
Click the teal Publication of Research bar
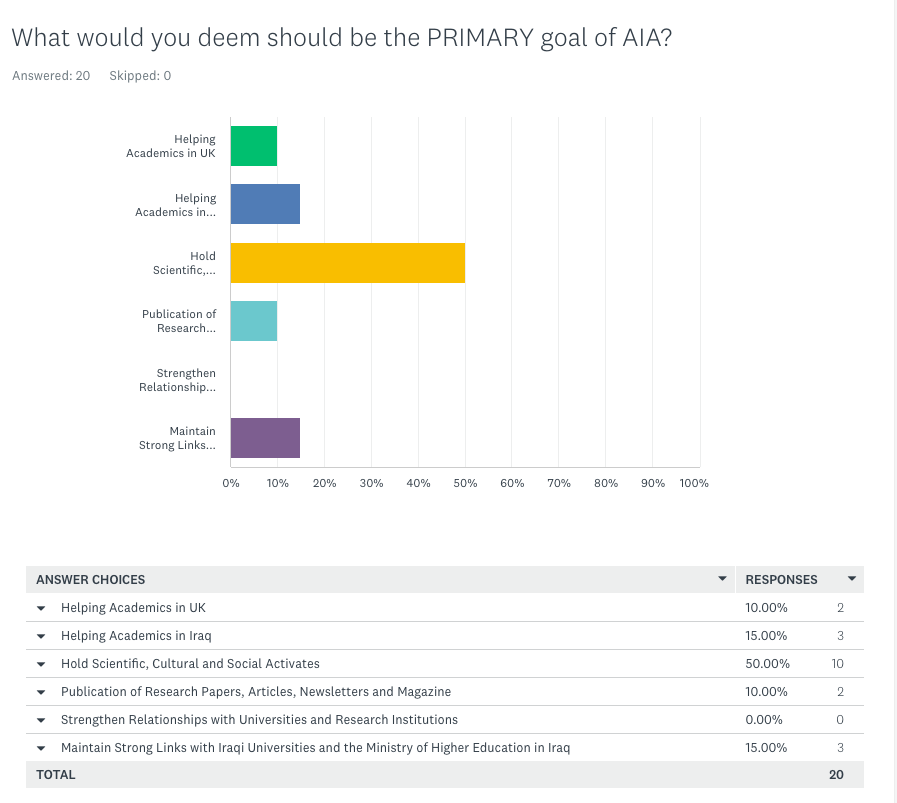click(x=254, y=321)
